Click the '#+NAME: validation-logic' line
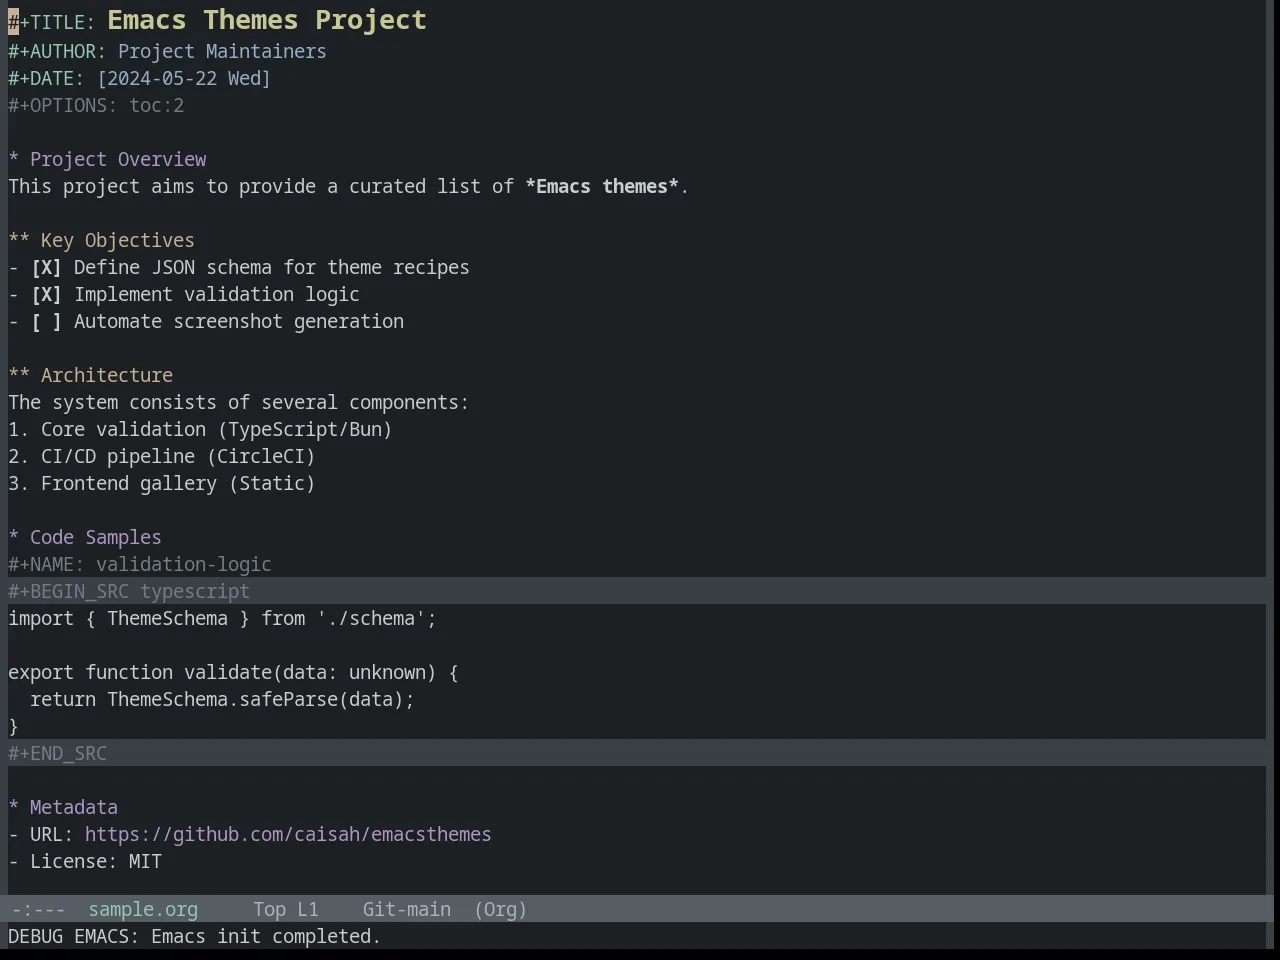The width and height of the screenshot is (1280, 960). pyautogui.click(x=140, y=564)
